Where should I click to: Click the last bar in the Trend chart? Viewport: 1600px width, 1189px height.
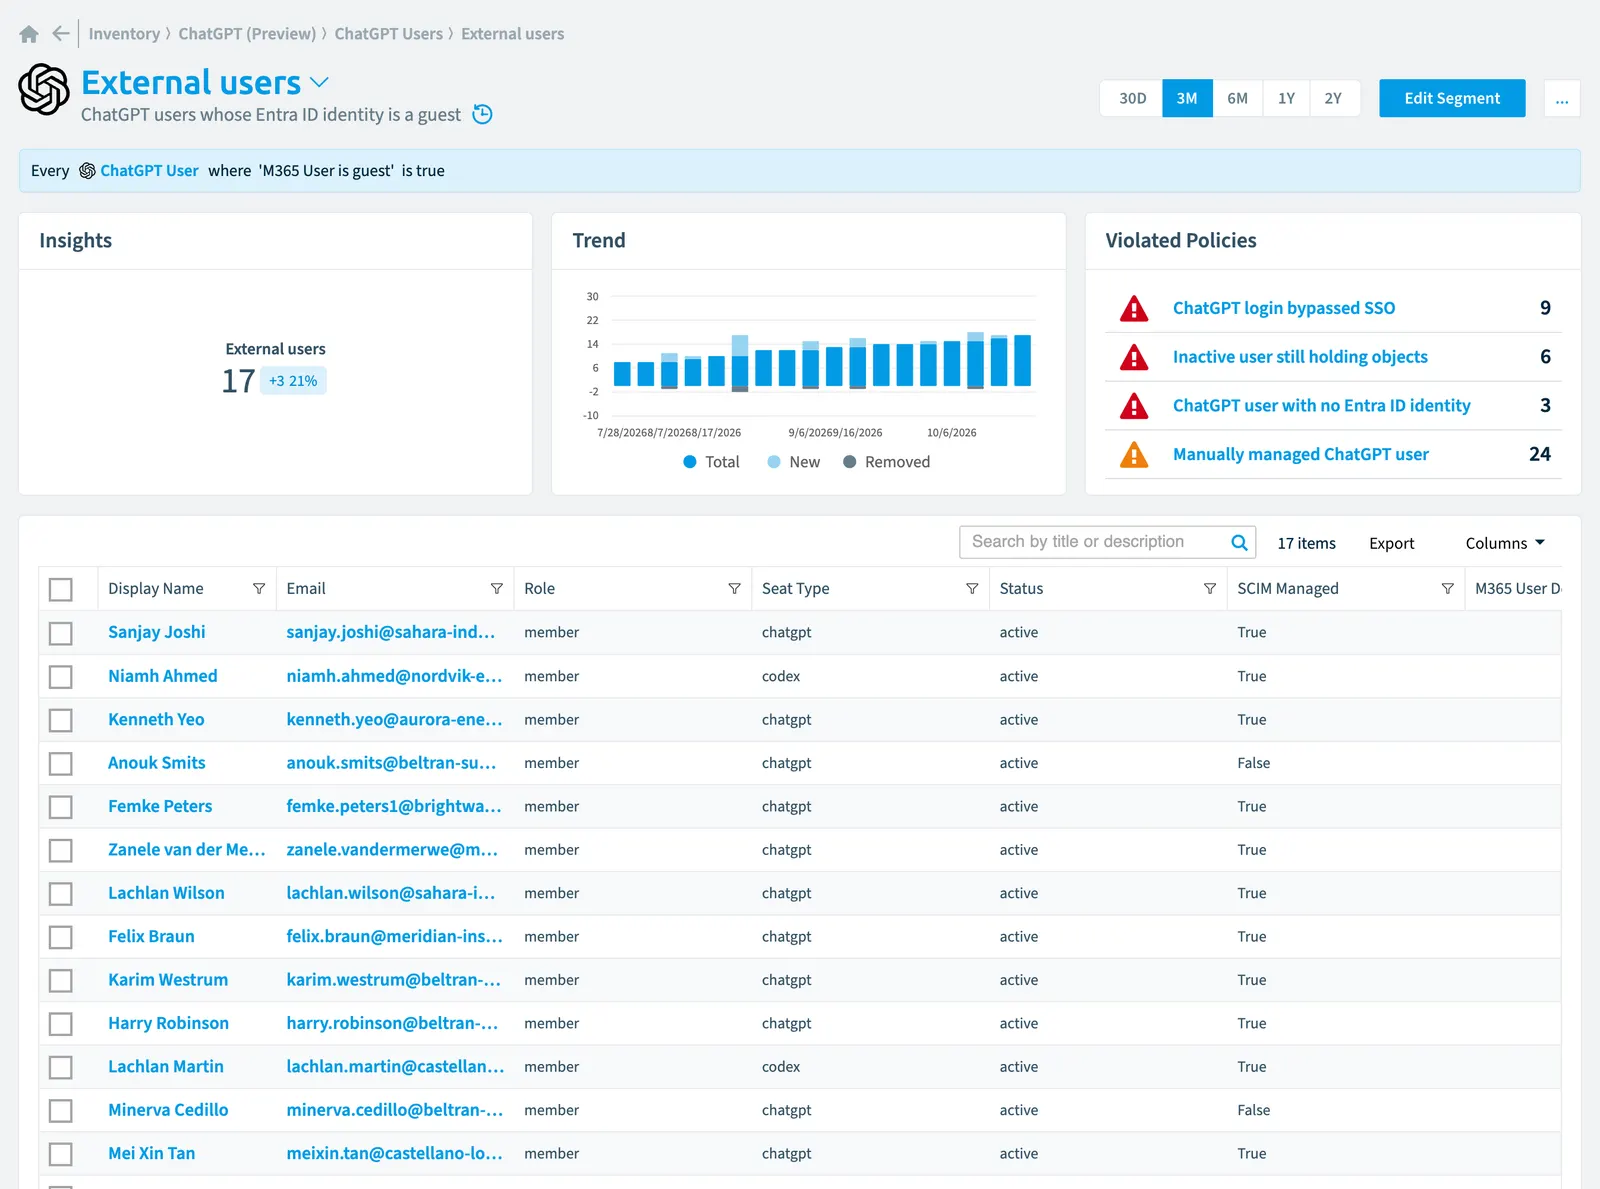1023,360
